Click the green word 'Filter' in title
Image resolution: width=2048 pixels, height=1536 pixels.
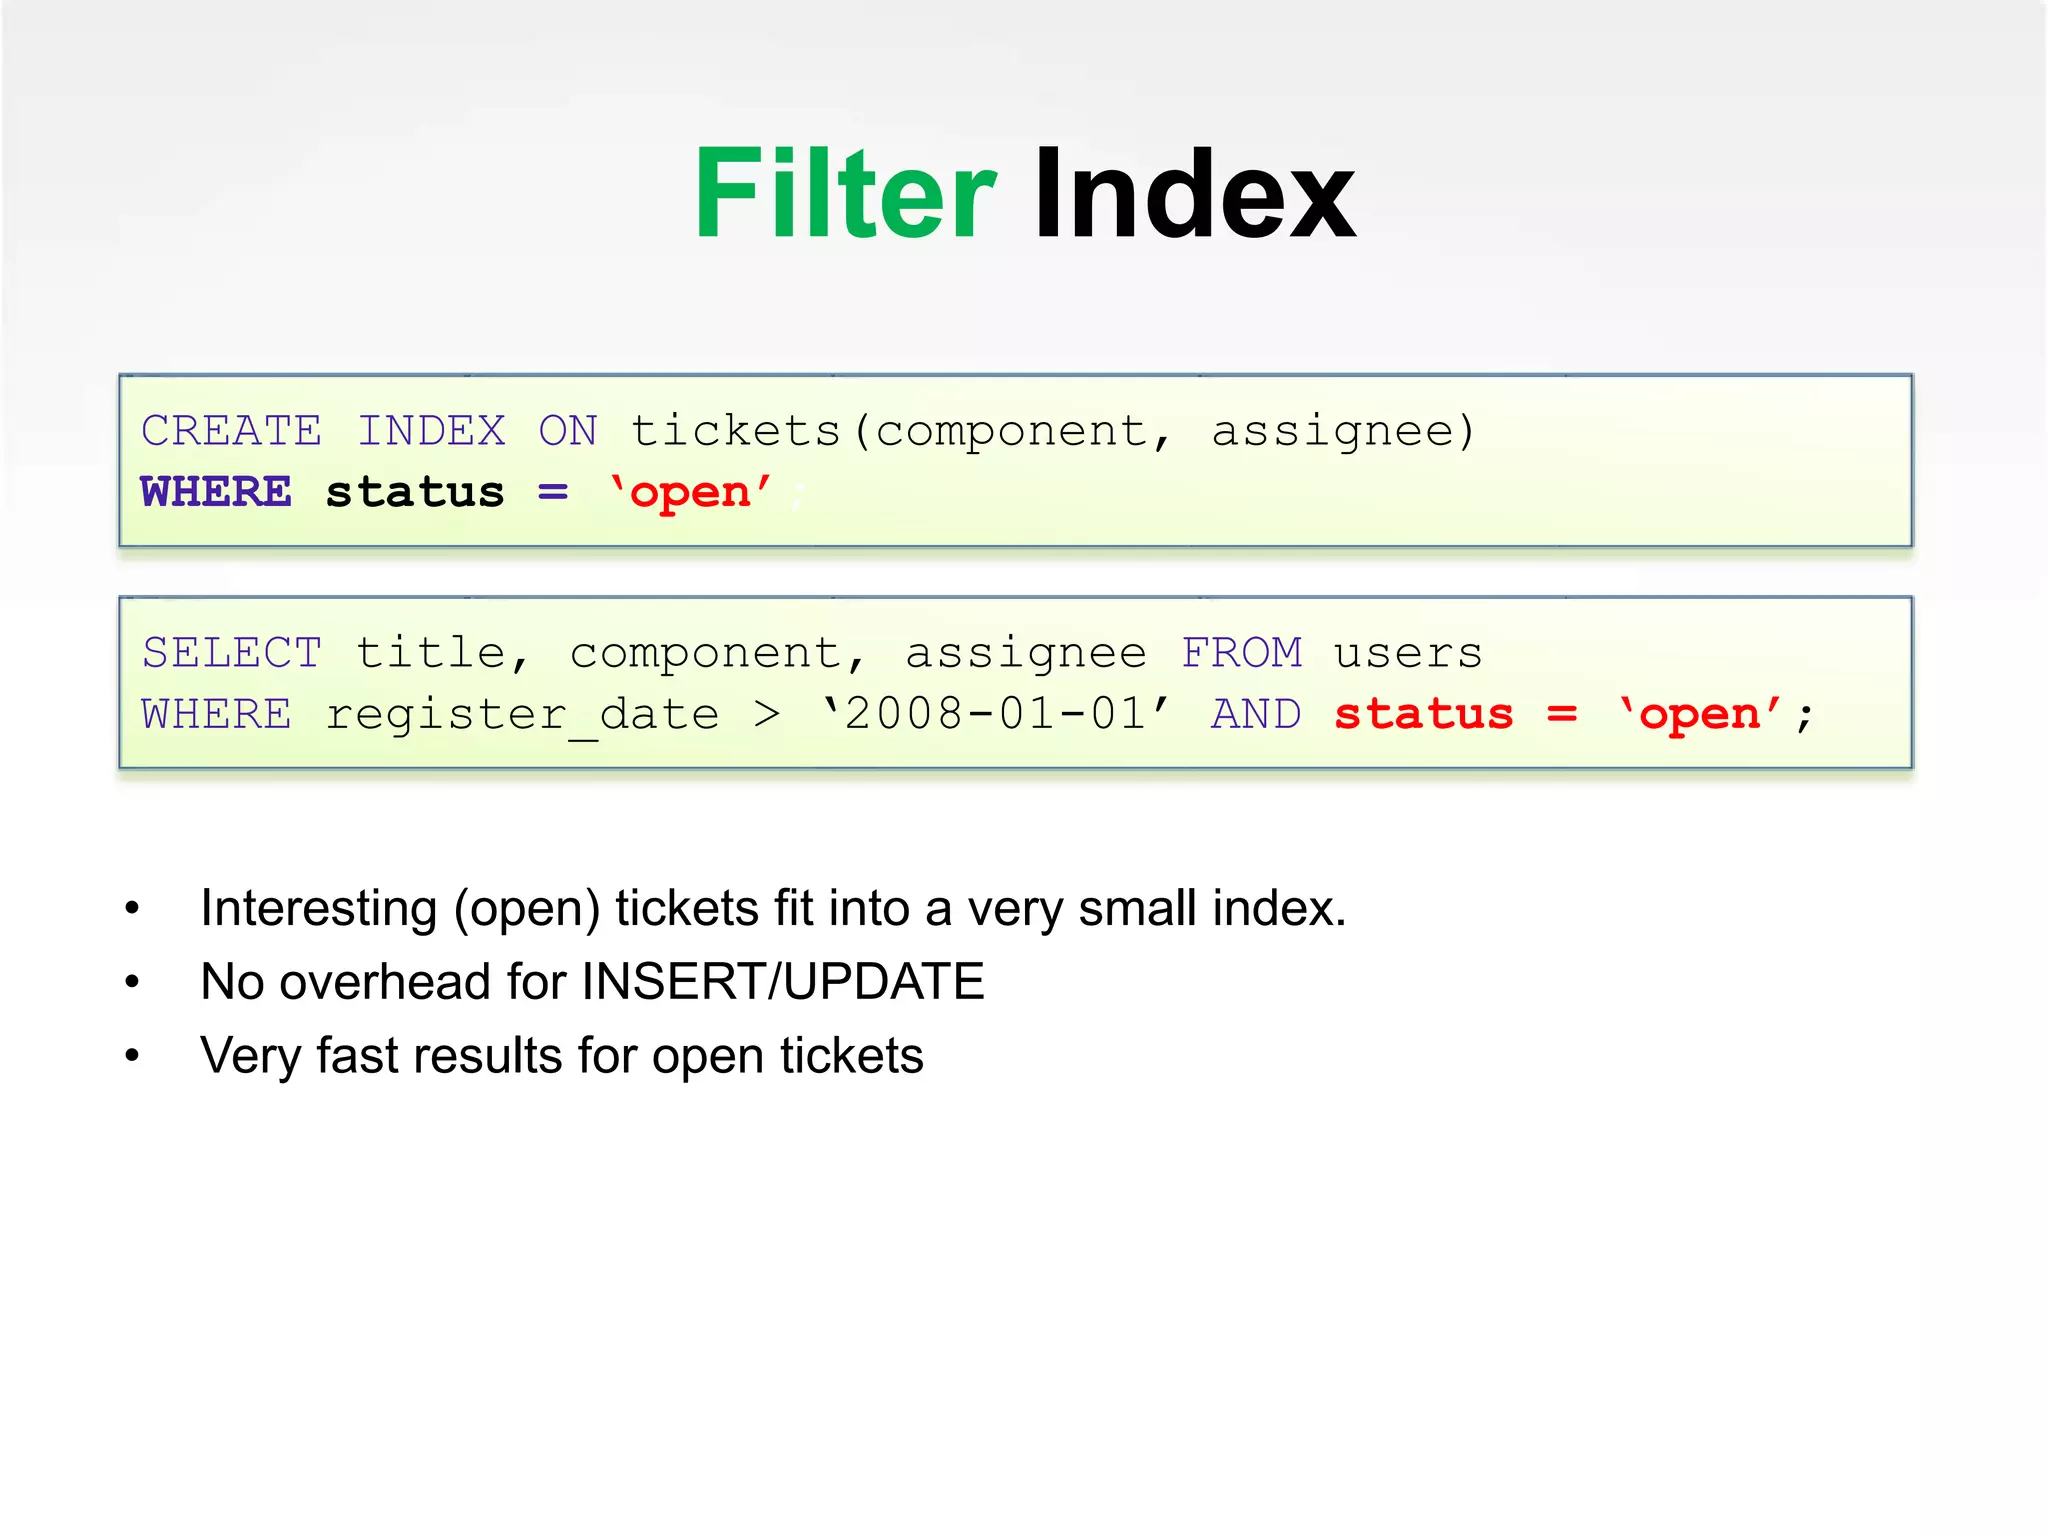pos(845,193)
